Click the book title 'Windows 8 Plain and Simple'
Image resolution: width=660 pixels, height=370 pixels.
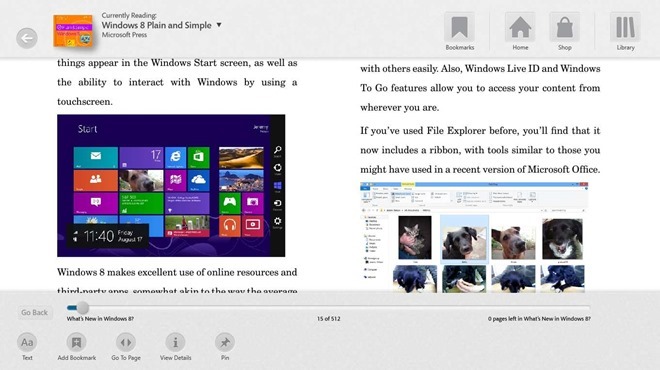click(x=157, y=25)
